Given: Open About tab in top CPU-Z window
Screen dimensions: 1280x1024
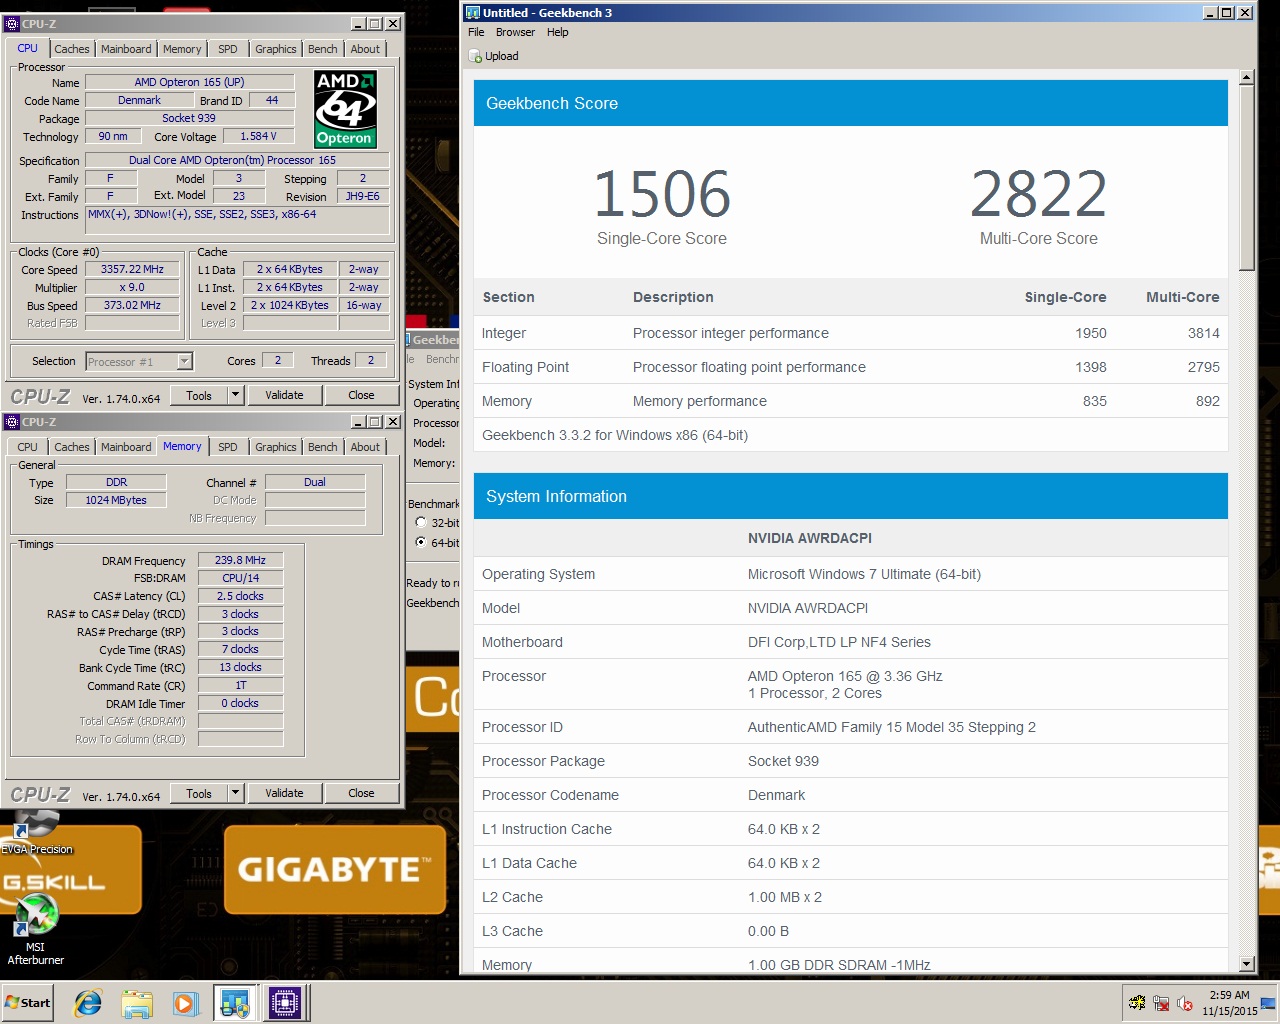Looking at the screenshot, I should click(365, 49).
